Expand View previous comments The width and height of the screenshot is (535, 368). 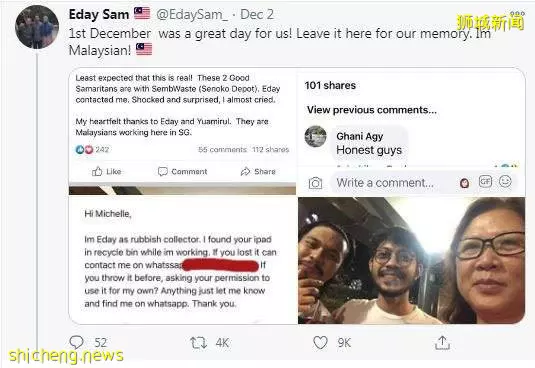[x=372, y=110]
